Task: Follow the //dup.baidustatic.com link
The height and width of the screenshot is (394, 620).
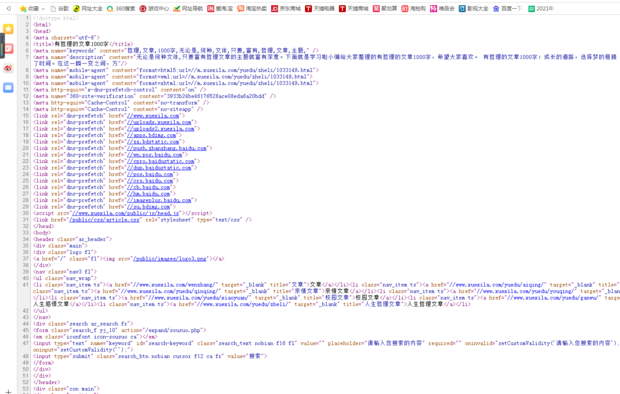Action: coord(159,168)
